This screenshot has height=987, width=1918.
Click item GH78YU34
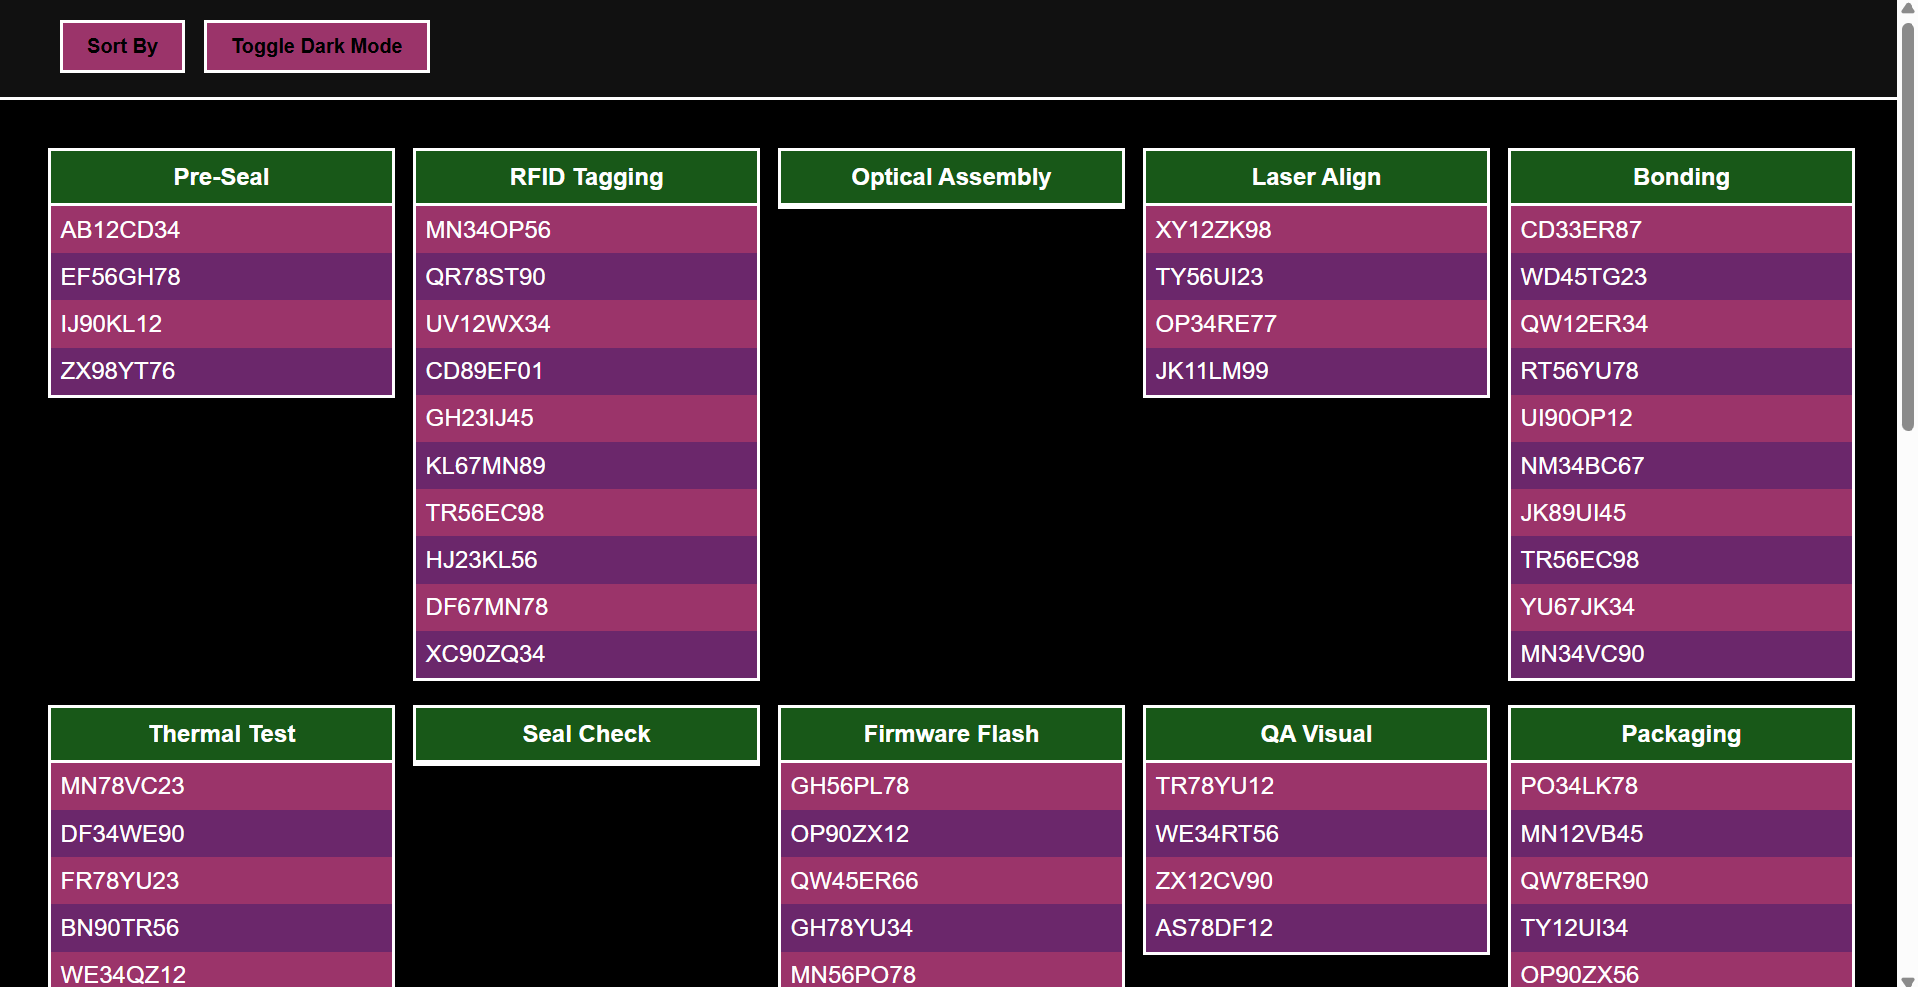coord(951,928)
